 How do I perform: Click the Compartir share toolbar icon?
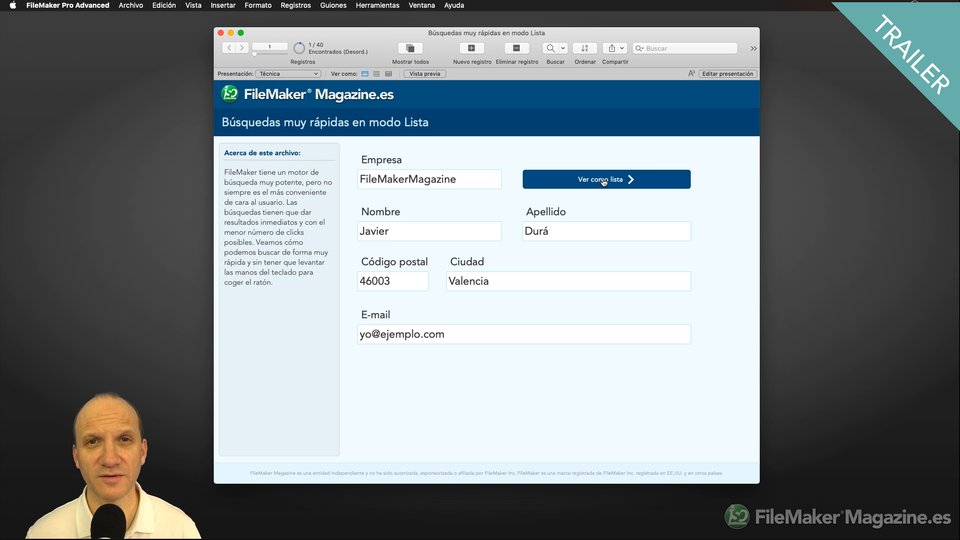click(x=611, y=48)
